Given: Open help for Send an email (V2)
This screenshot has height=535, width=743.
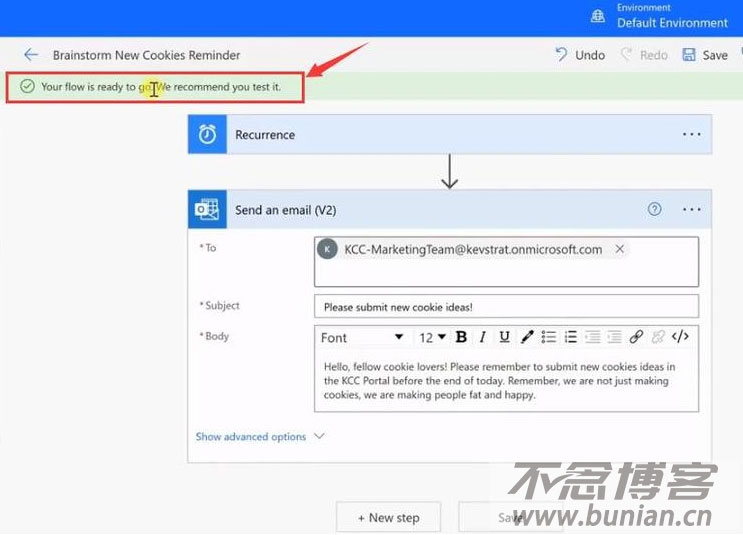Looking at the screenshot, I should pyautogui.click(x=654, y=209).
